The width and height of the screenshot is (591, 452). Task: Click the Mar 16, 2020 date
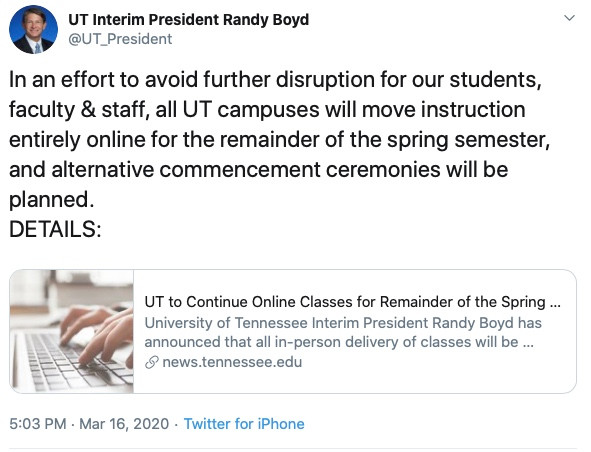(x=124, y=424)
